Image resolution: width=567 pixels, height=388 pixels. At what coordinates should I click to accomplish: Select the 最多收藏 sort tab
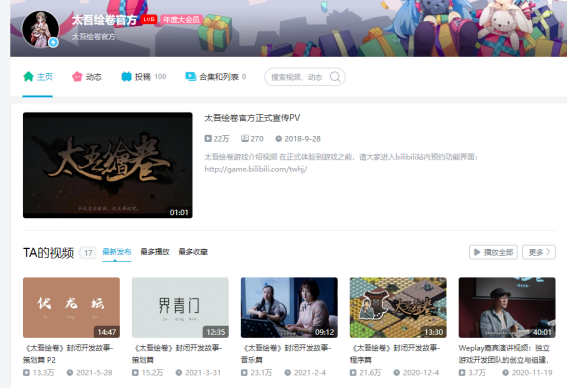(193, 252)
